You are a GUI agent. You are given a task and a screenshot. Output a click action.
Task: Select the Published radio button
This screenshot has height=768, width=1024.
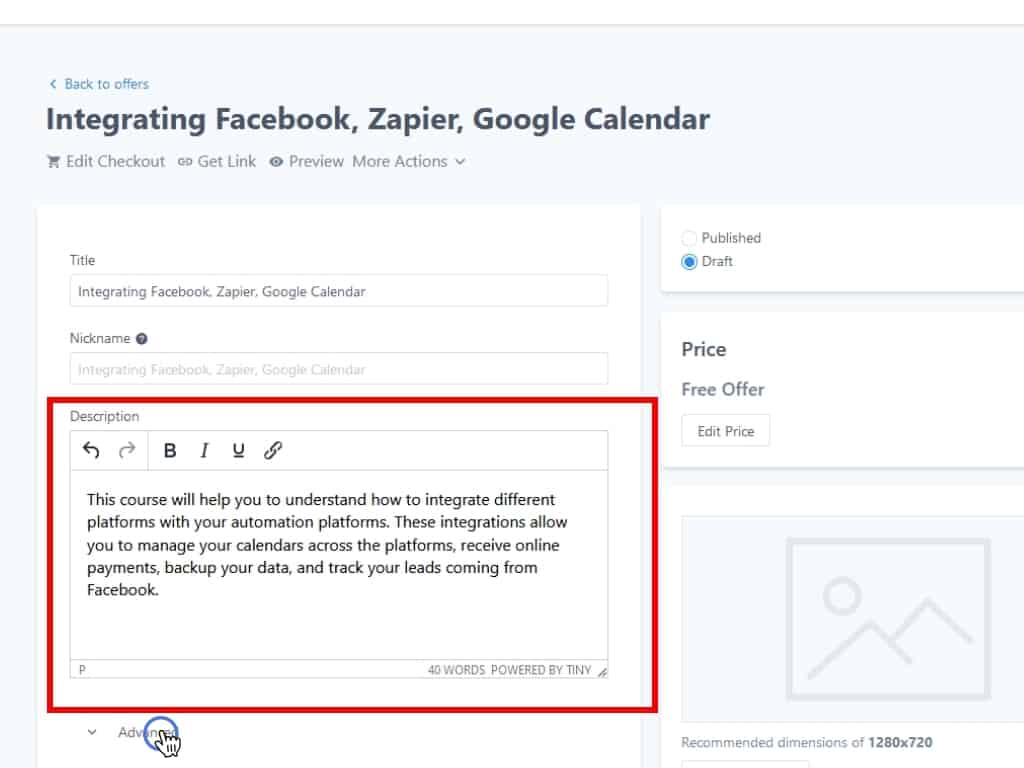pos(689,238)
